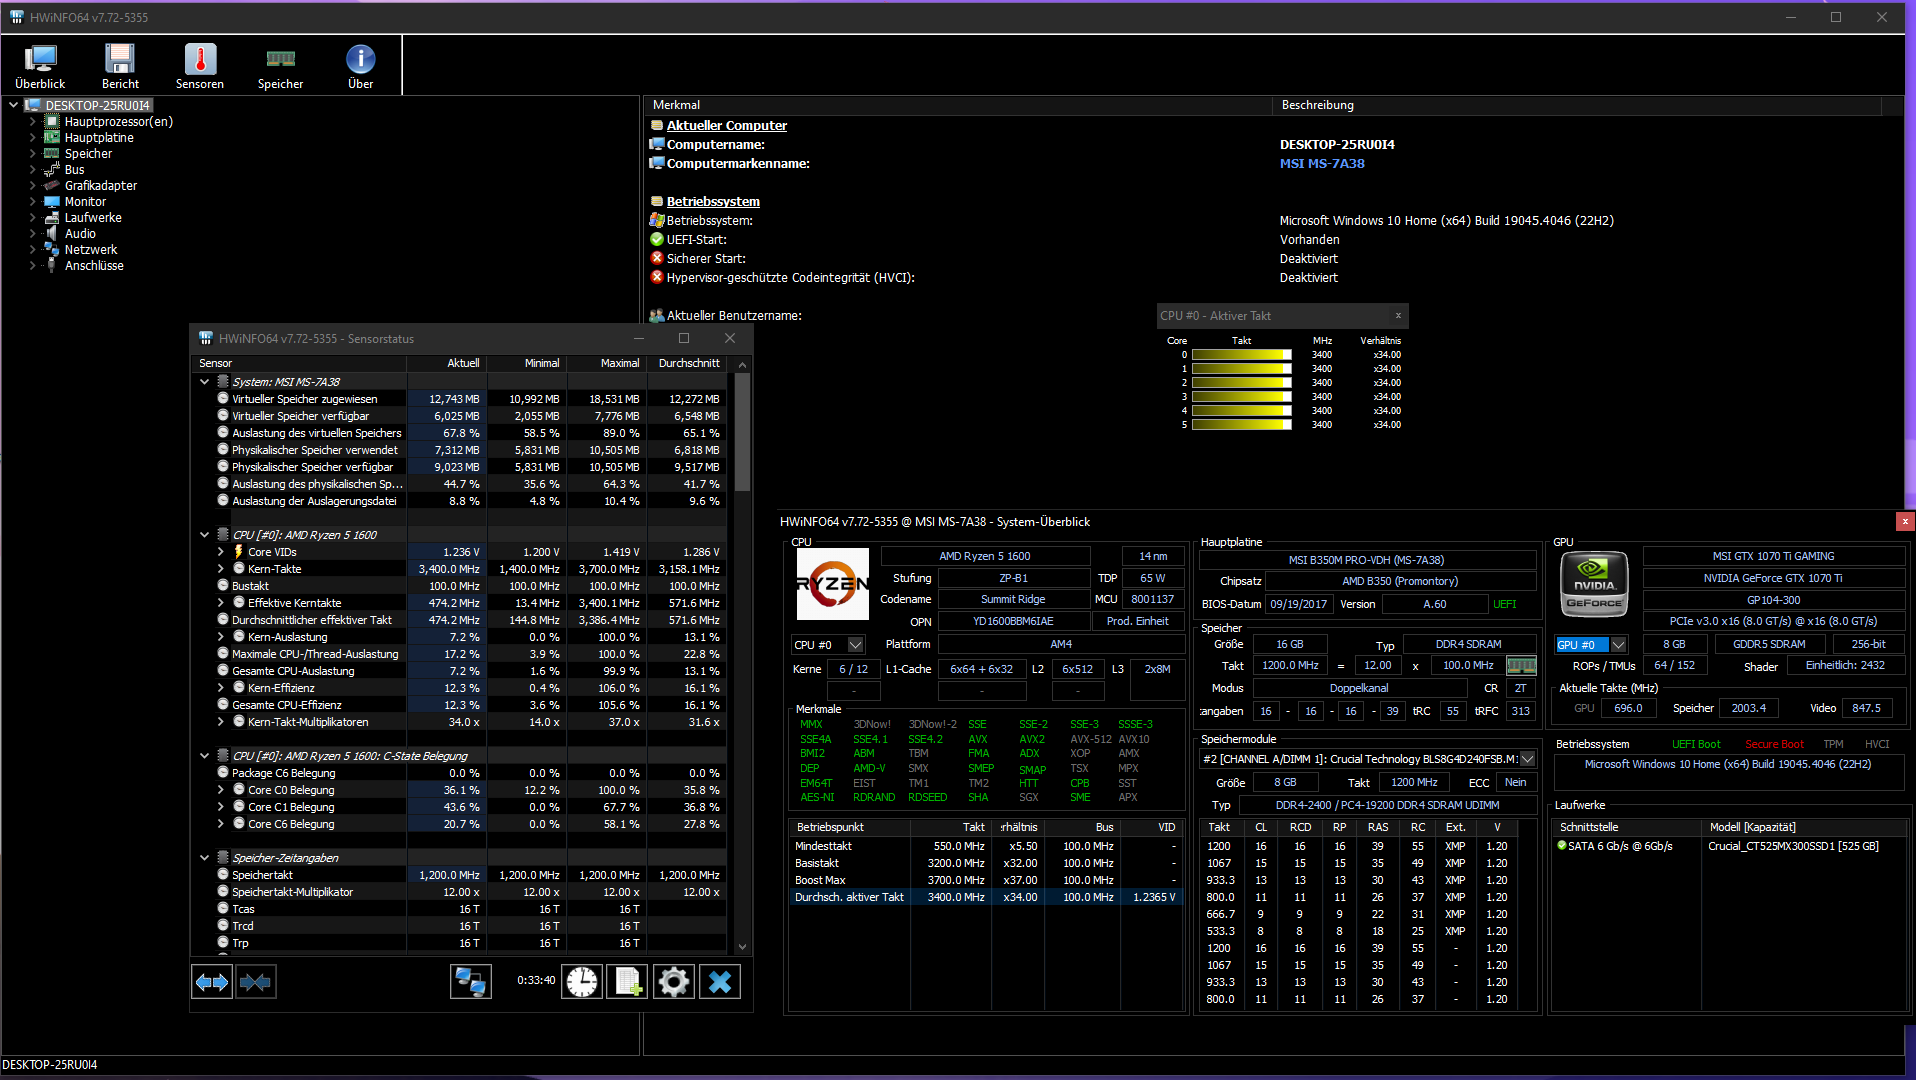
Task: Expand the Kern-Takte sensor row
Action: pyautogui.click(x=221, y=568)
